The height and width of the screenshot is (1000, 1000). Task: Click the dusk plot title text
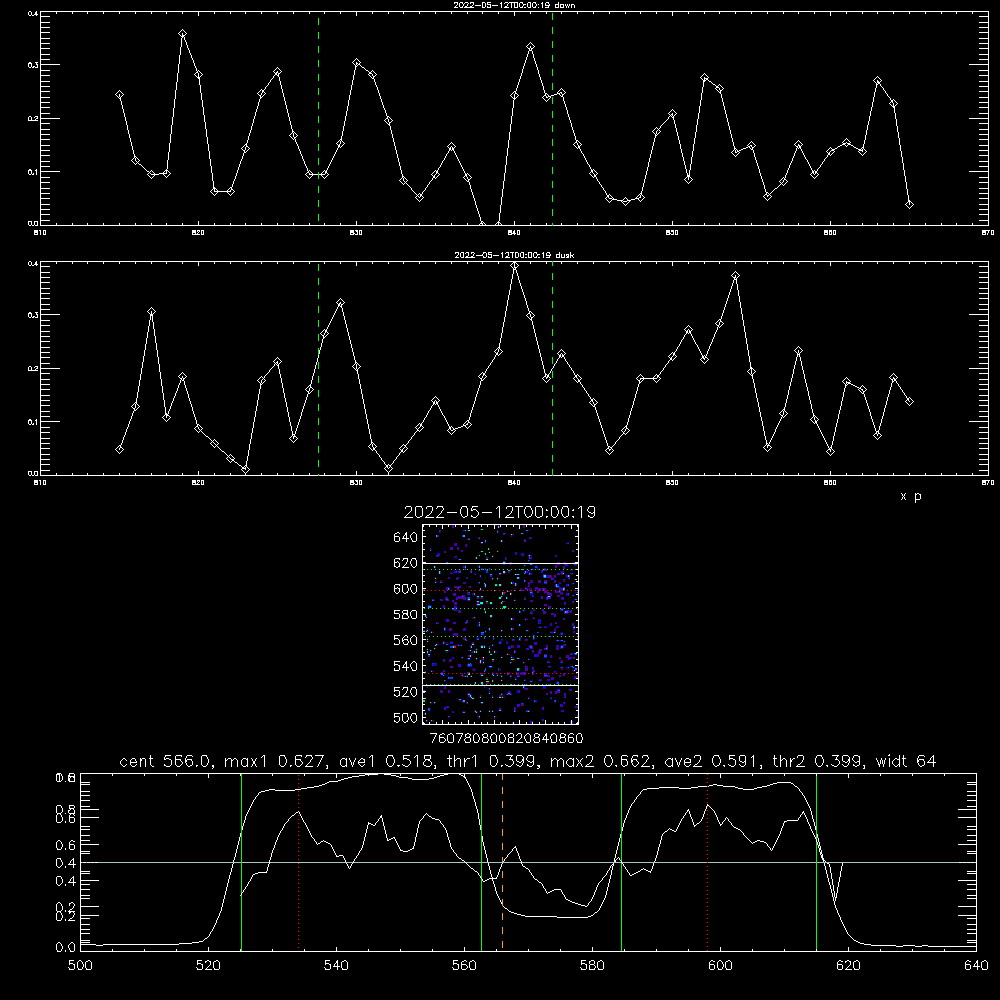(514, 255)
